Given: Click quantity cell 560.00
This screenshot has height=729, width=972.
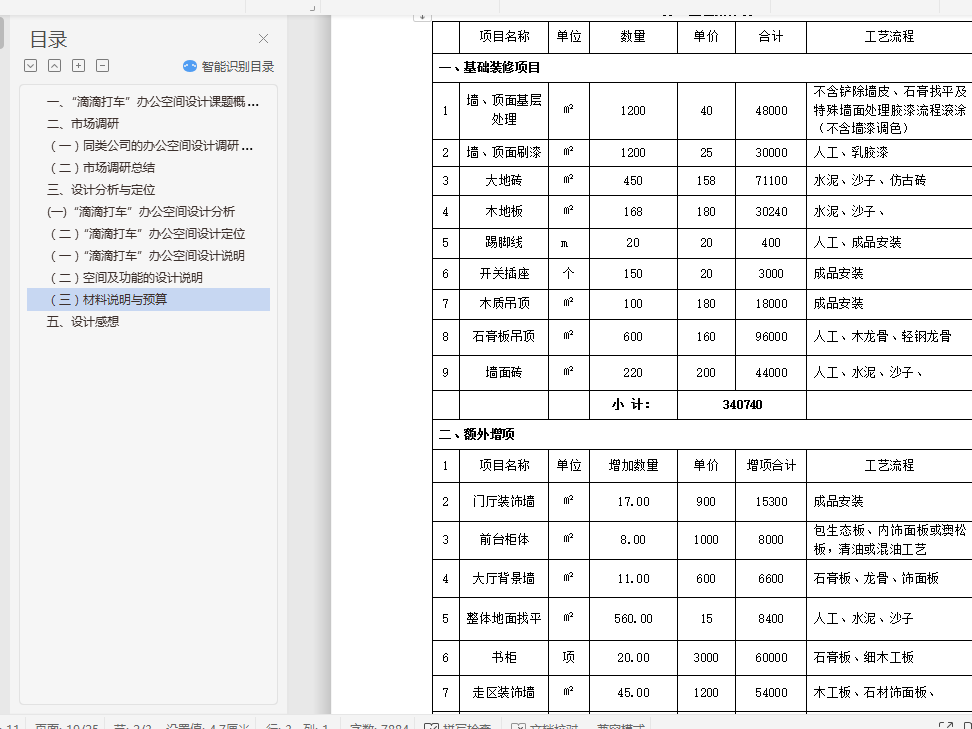Looking at the screenshot, I should (x=633, y=619).
